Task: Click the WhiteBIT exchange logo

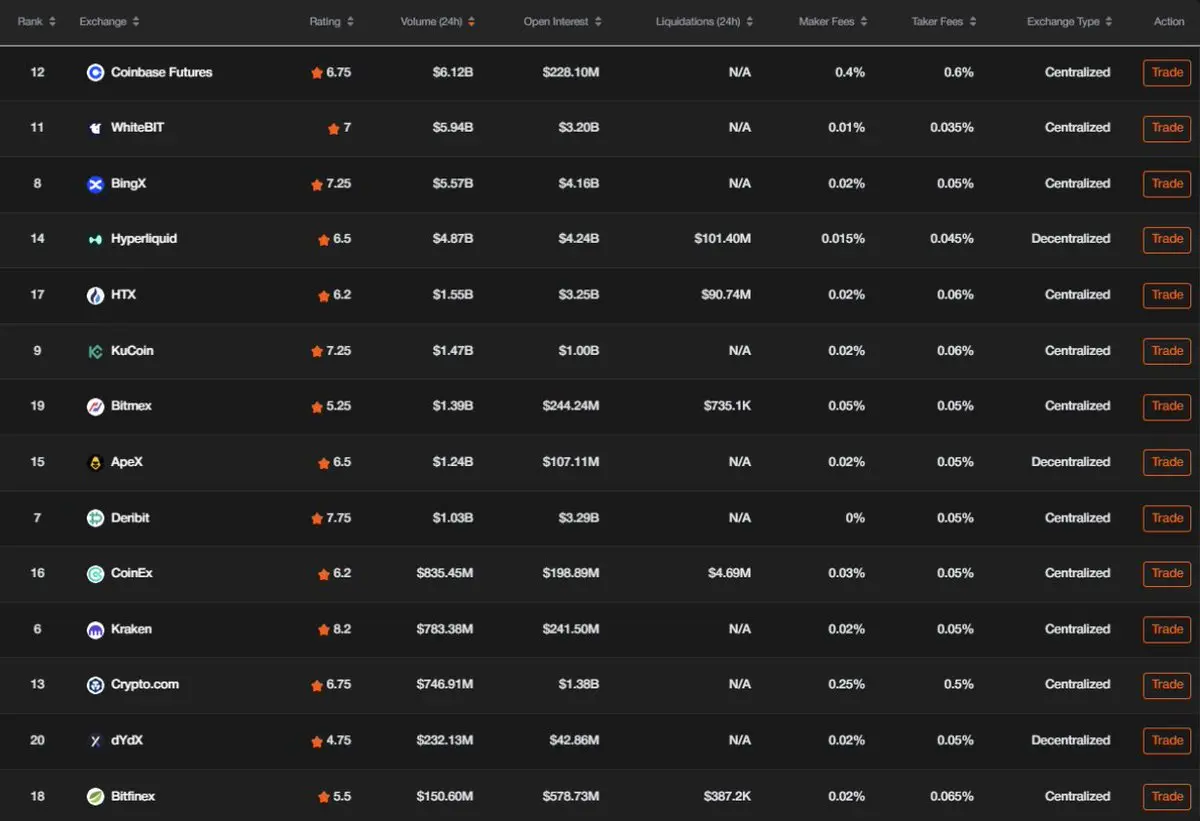Action: click(95, 128)
